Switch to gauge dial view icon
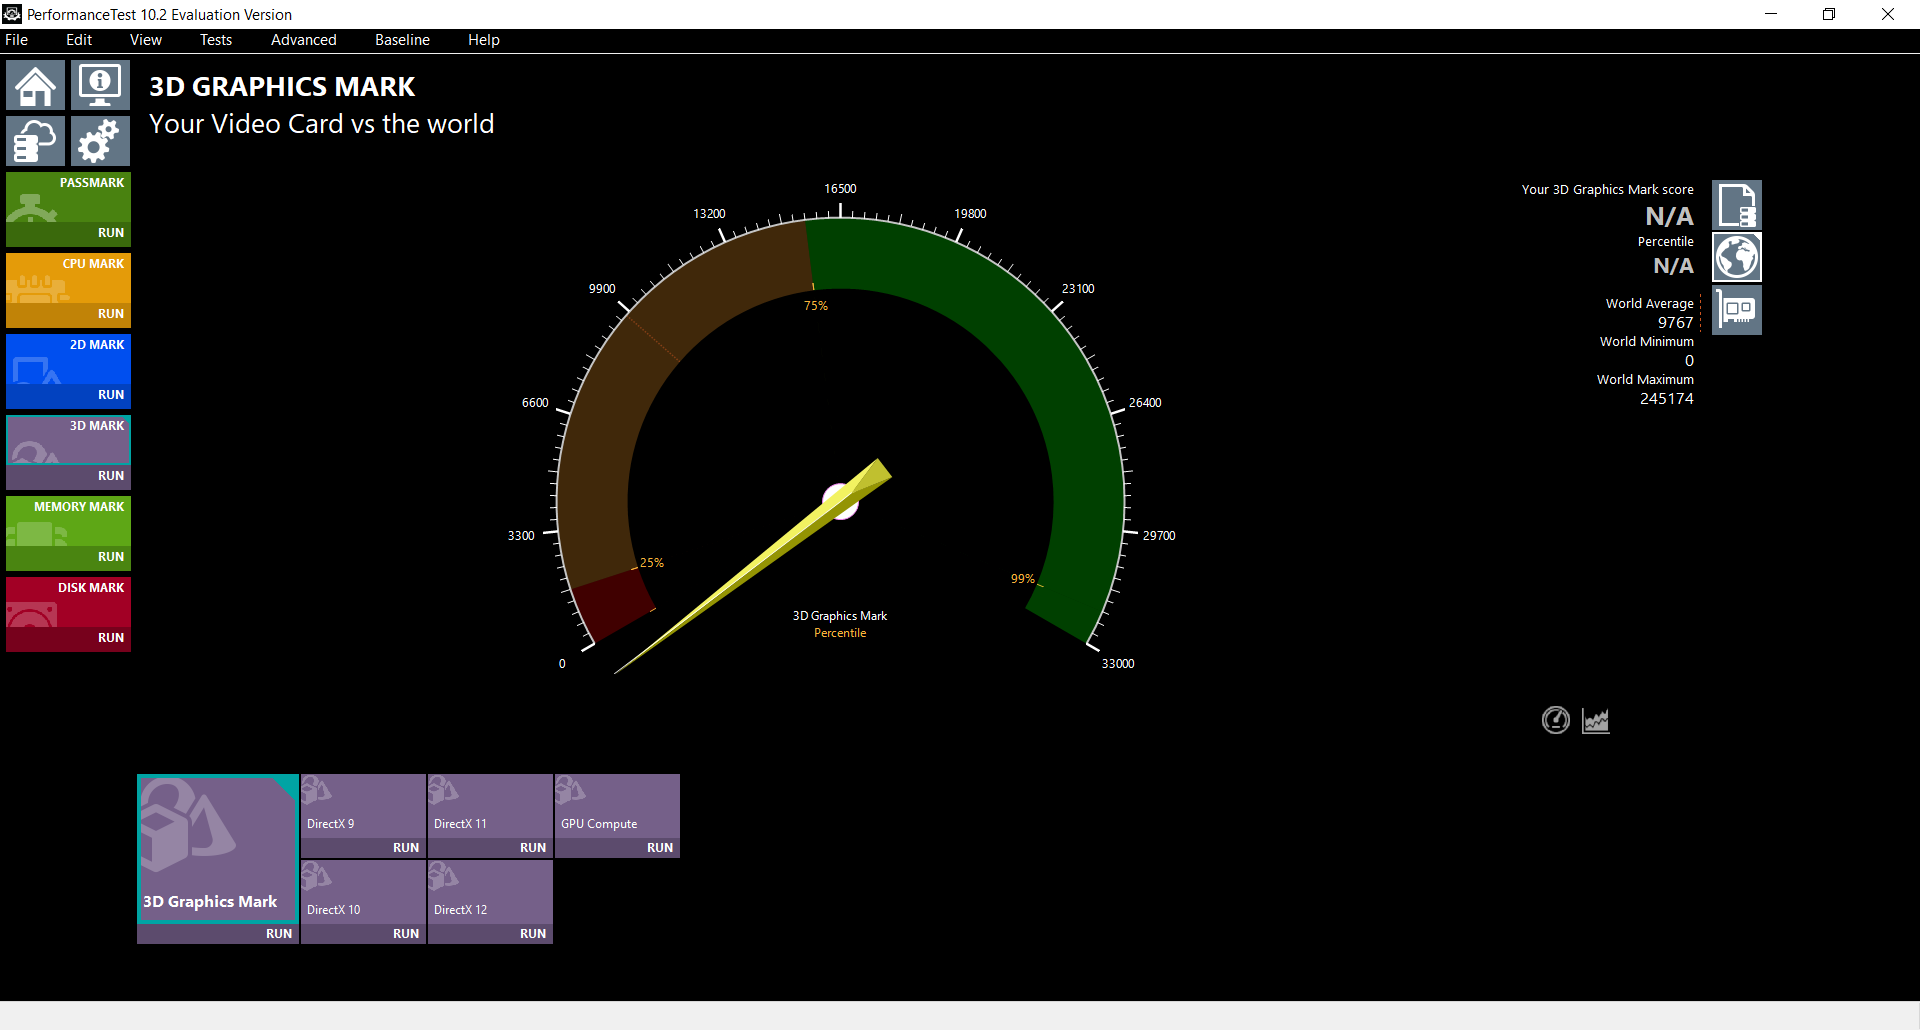 [1556, 720]
